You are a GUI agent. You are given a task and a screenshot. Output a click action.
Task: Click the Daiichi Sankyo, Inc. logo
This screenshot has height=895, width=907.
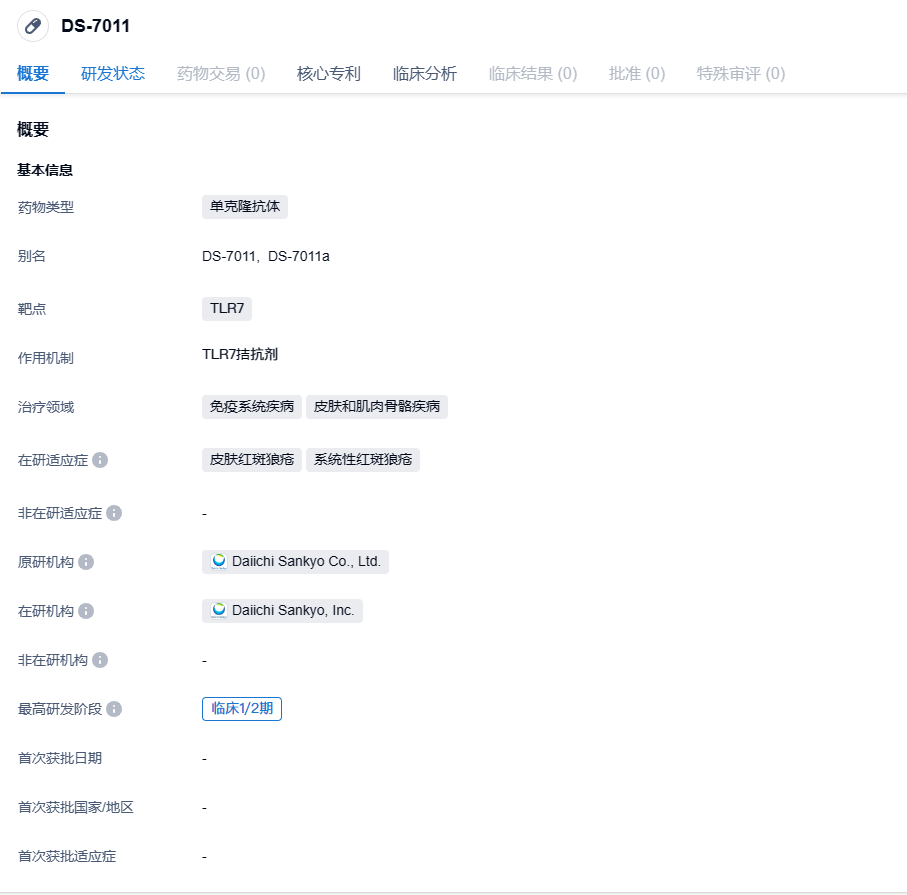pyautogui.click(x=219, y=611)
